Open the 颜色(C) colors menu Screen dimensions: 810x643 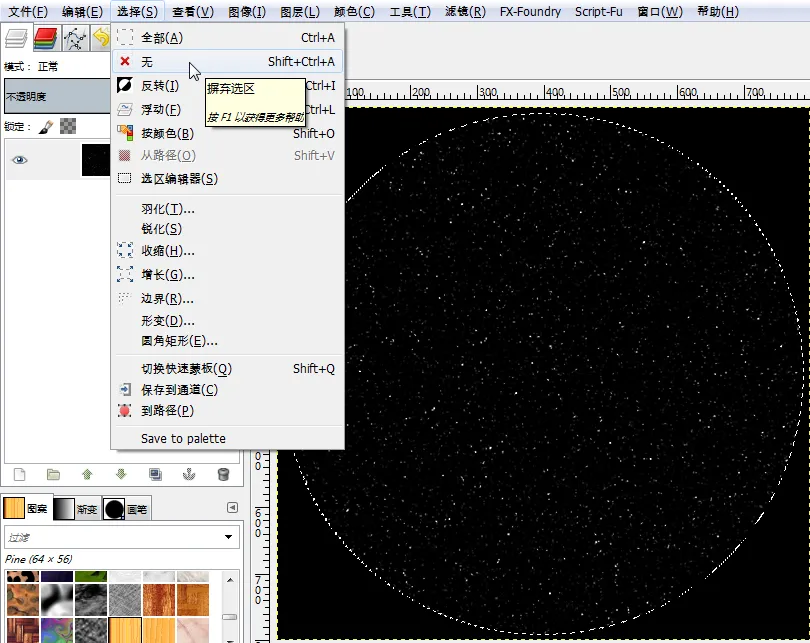coord(354,11)
